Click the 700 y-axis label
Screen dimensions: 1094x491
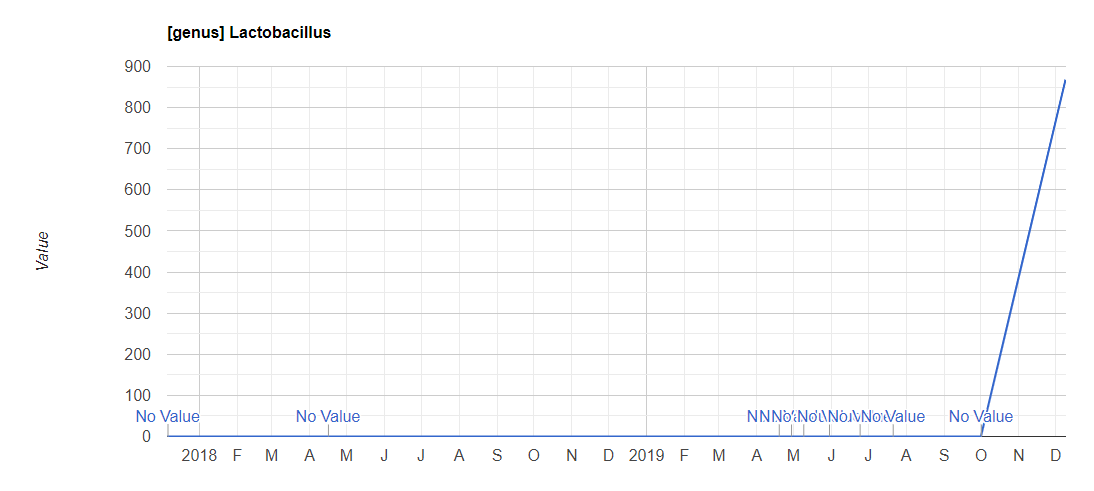coord(138,149)
